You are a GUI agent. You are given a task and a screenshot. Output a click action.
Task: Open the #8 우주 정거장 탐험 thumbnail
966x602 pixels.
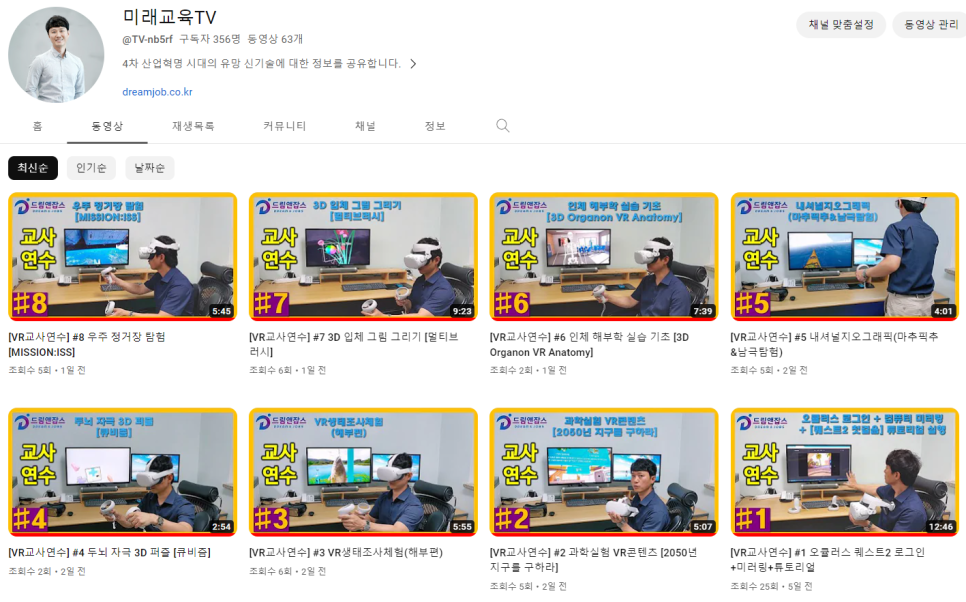point(123,257)
